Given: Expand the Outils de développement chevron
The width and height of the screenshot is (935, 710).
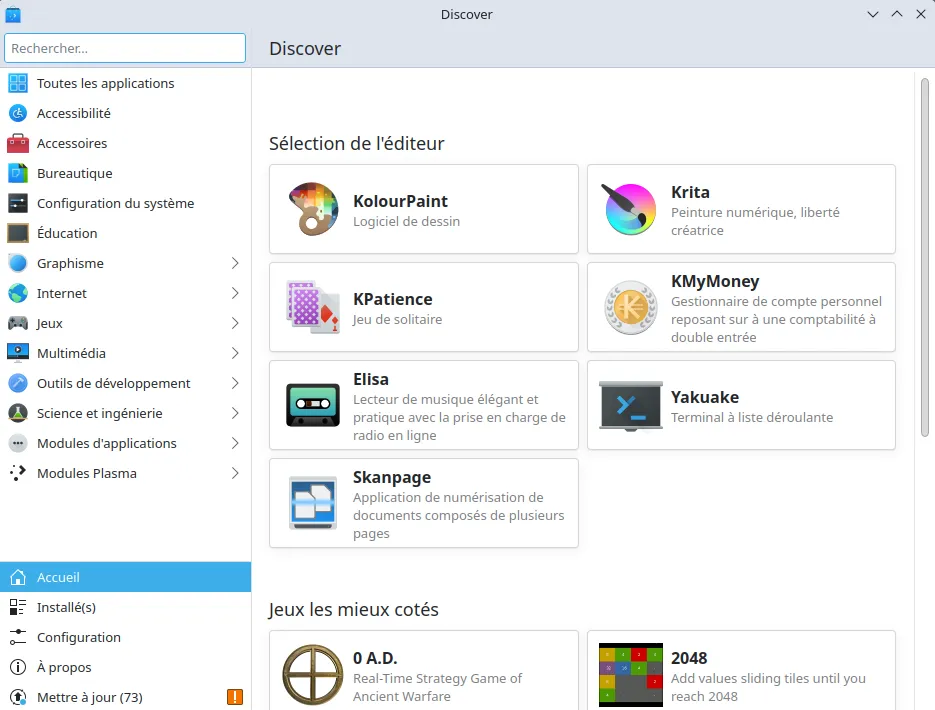Looking at the screenshot, I should click(x=235, y=383).
